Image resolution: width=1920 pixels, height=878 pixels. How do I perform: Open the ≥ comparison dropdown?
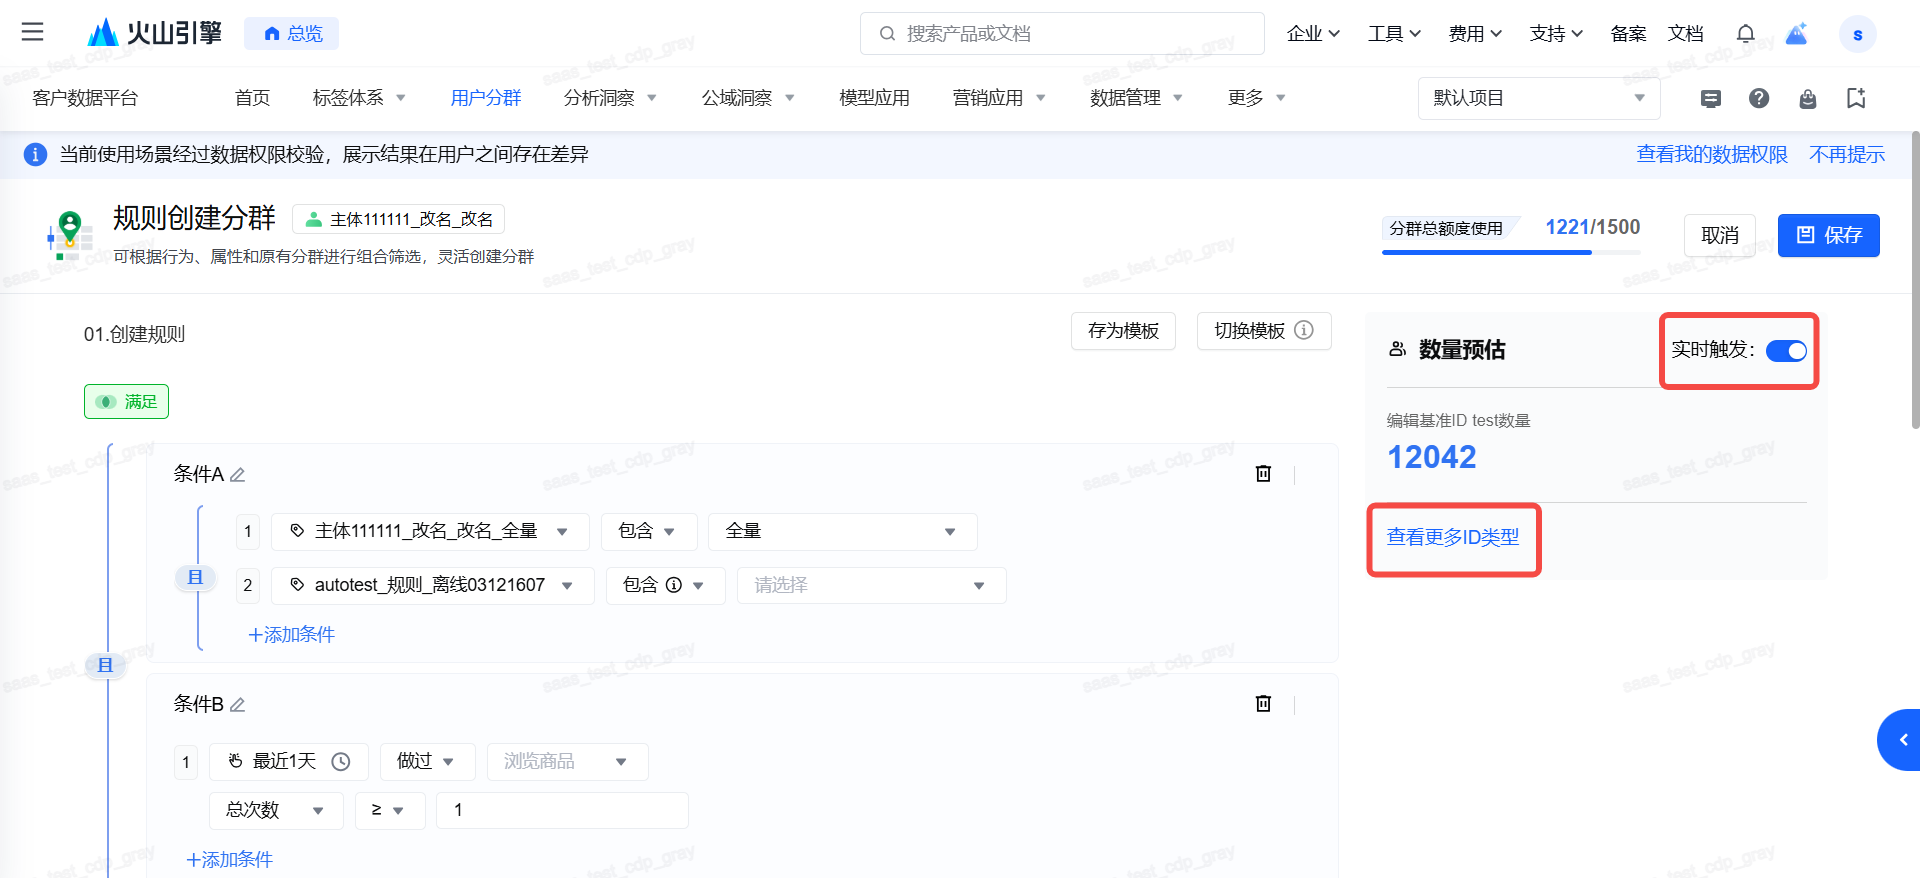pyautogui.click(x=389, y=810)
